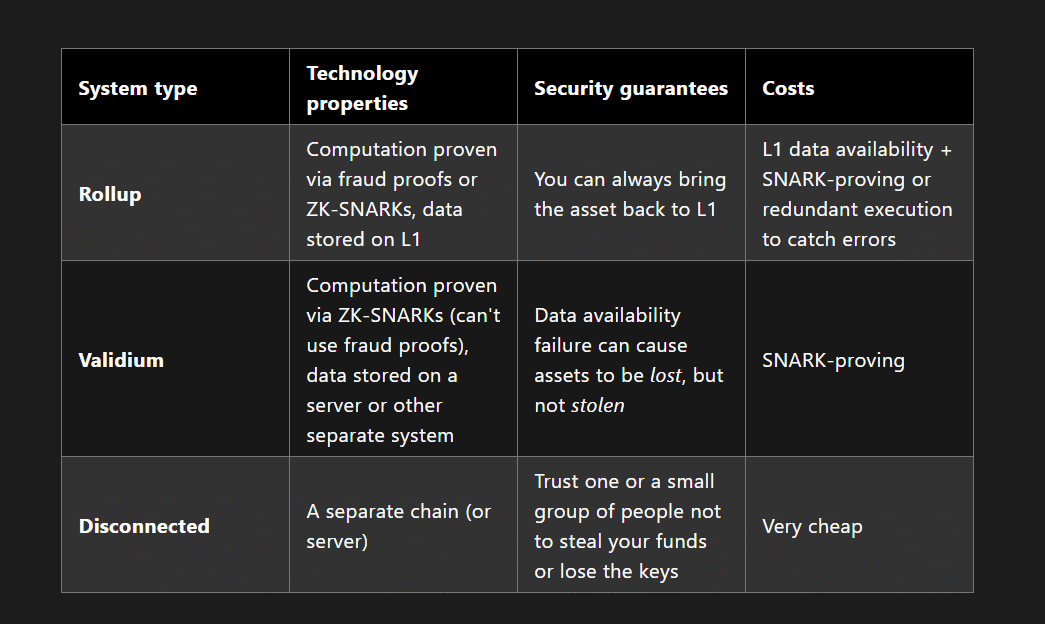Click the "System type" column header
The image size is (1045, 624).
tap(138, 88)
